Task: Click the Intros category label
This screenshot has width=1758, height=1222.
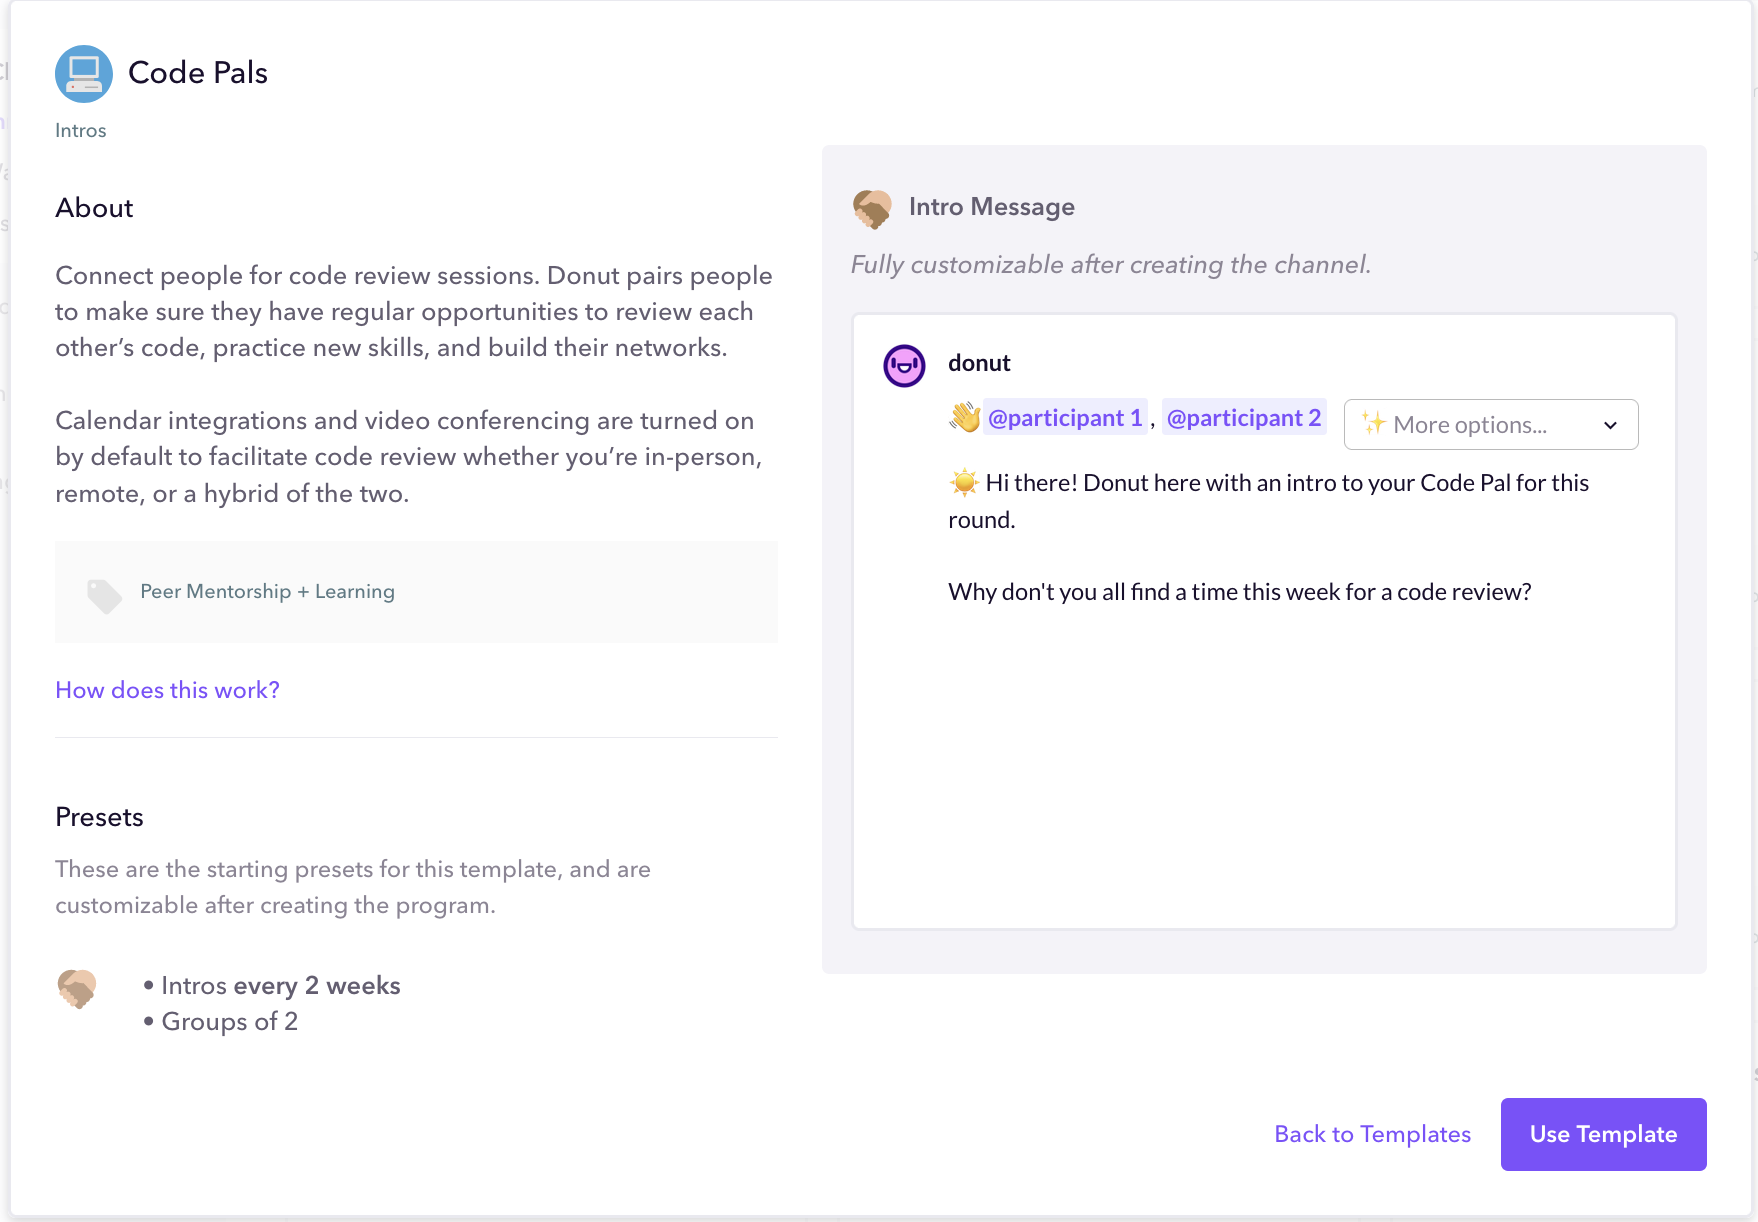Action: (x=80, y=131)
